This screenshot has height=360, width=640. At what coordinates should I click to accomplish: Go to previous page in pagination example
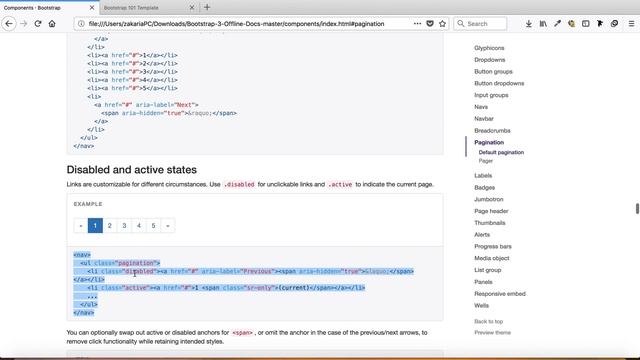coord(80,225)
